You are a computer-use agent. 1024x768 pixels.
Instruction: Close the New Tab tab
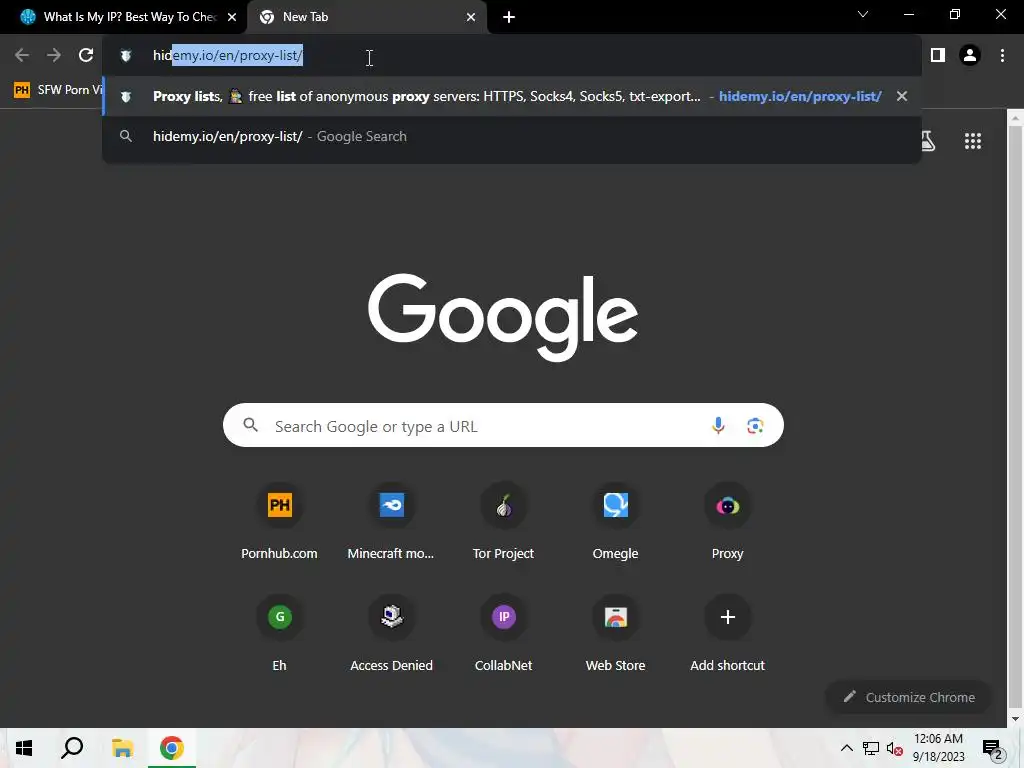tap(471, 17)
